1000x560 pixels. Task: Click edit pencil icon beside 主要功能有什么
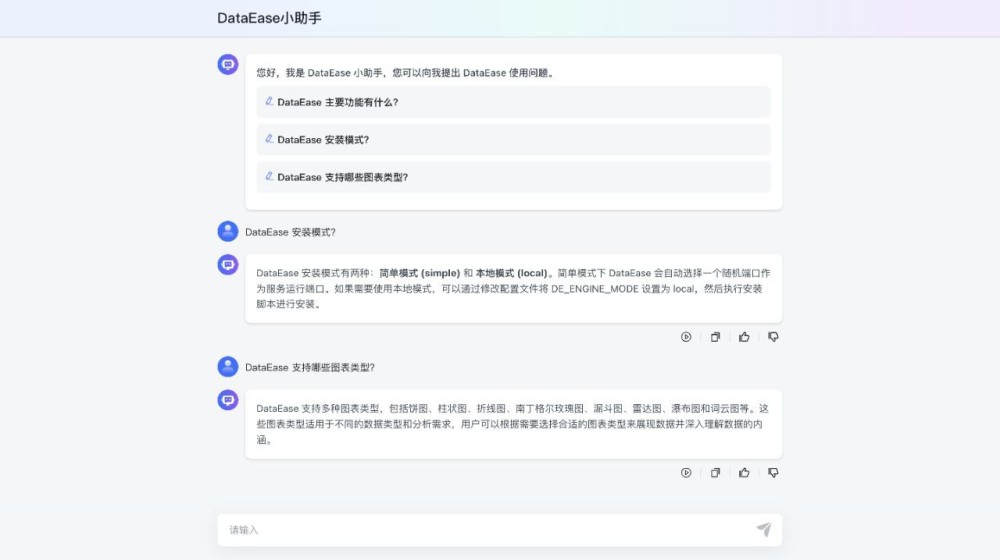(269, 101)
